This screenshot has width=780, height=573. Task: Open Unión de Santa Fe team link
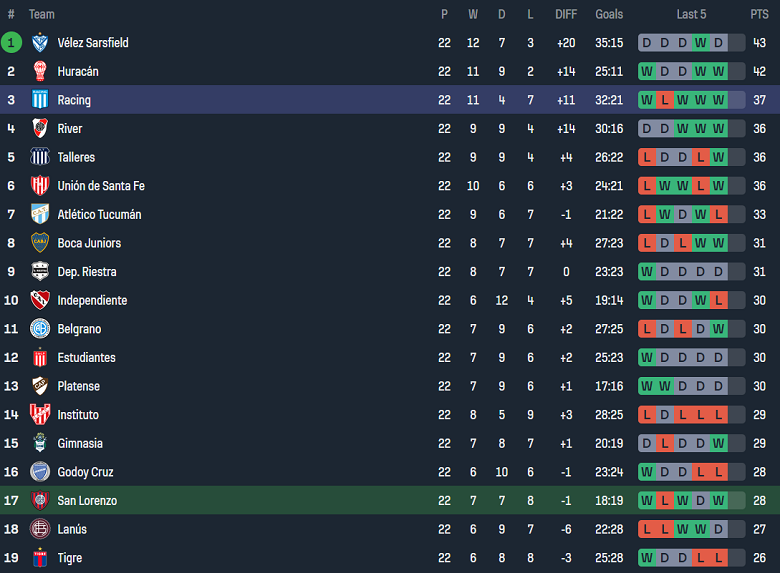101,186
